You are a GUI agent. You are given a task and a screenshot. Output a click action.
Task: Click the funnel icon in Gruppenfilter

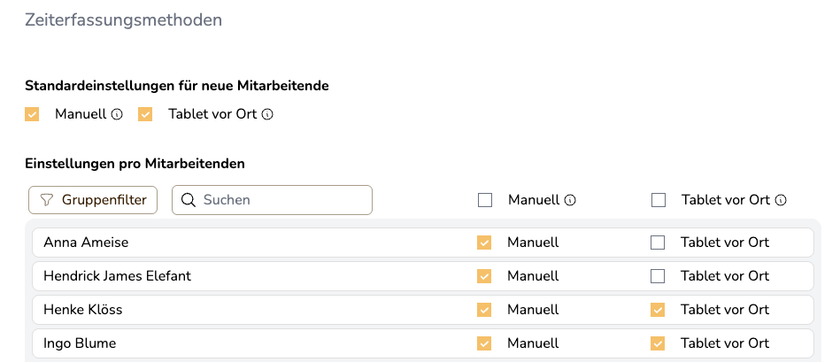click(x=47, y=200)
